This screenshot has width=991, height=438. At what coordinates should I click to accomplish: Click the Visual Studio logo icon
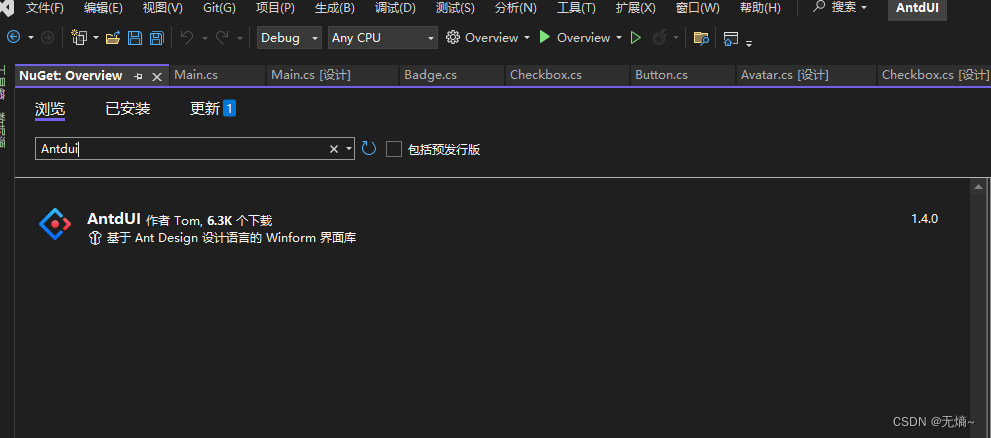(x=6, y=8)
